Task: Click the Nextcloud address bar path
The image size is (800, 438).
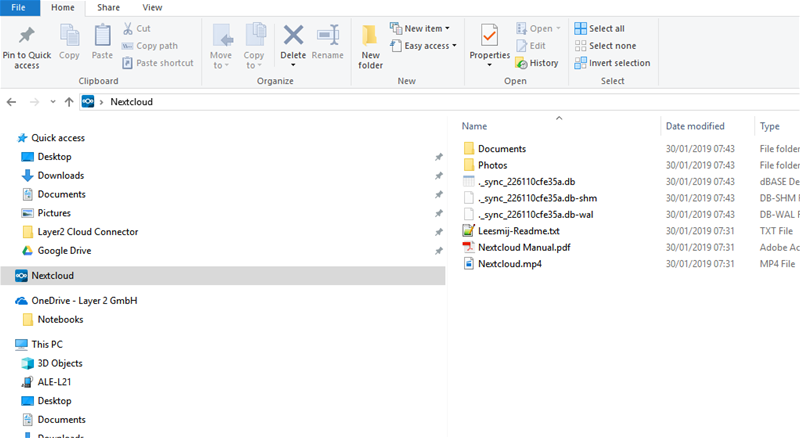Action: [131, 102]
